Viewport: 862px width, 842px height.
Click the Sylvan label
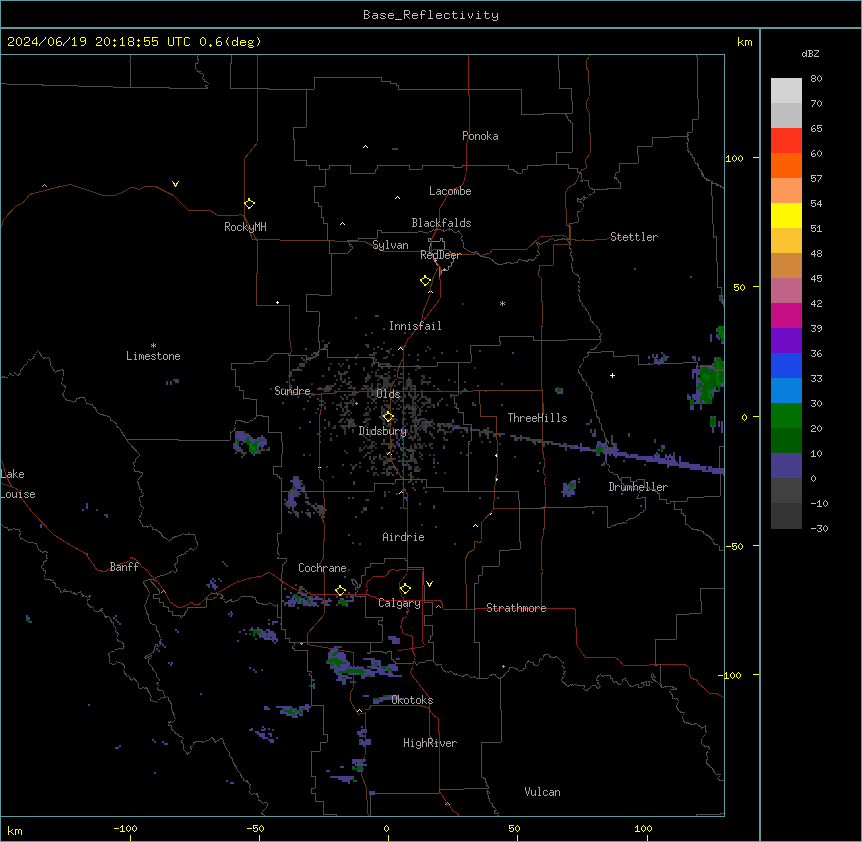390,245
